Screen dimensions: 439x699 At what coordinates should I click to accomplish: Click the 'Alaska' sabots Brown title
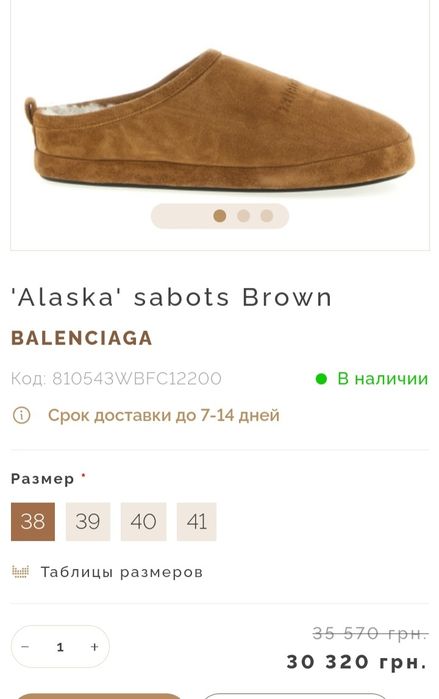(172, 297)
